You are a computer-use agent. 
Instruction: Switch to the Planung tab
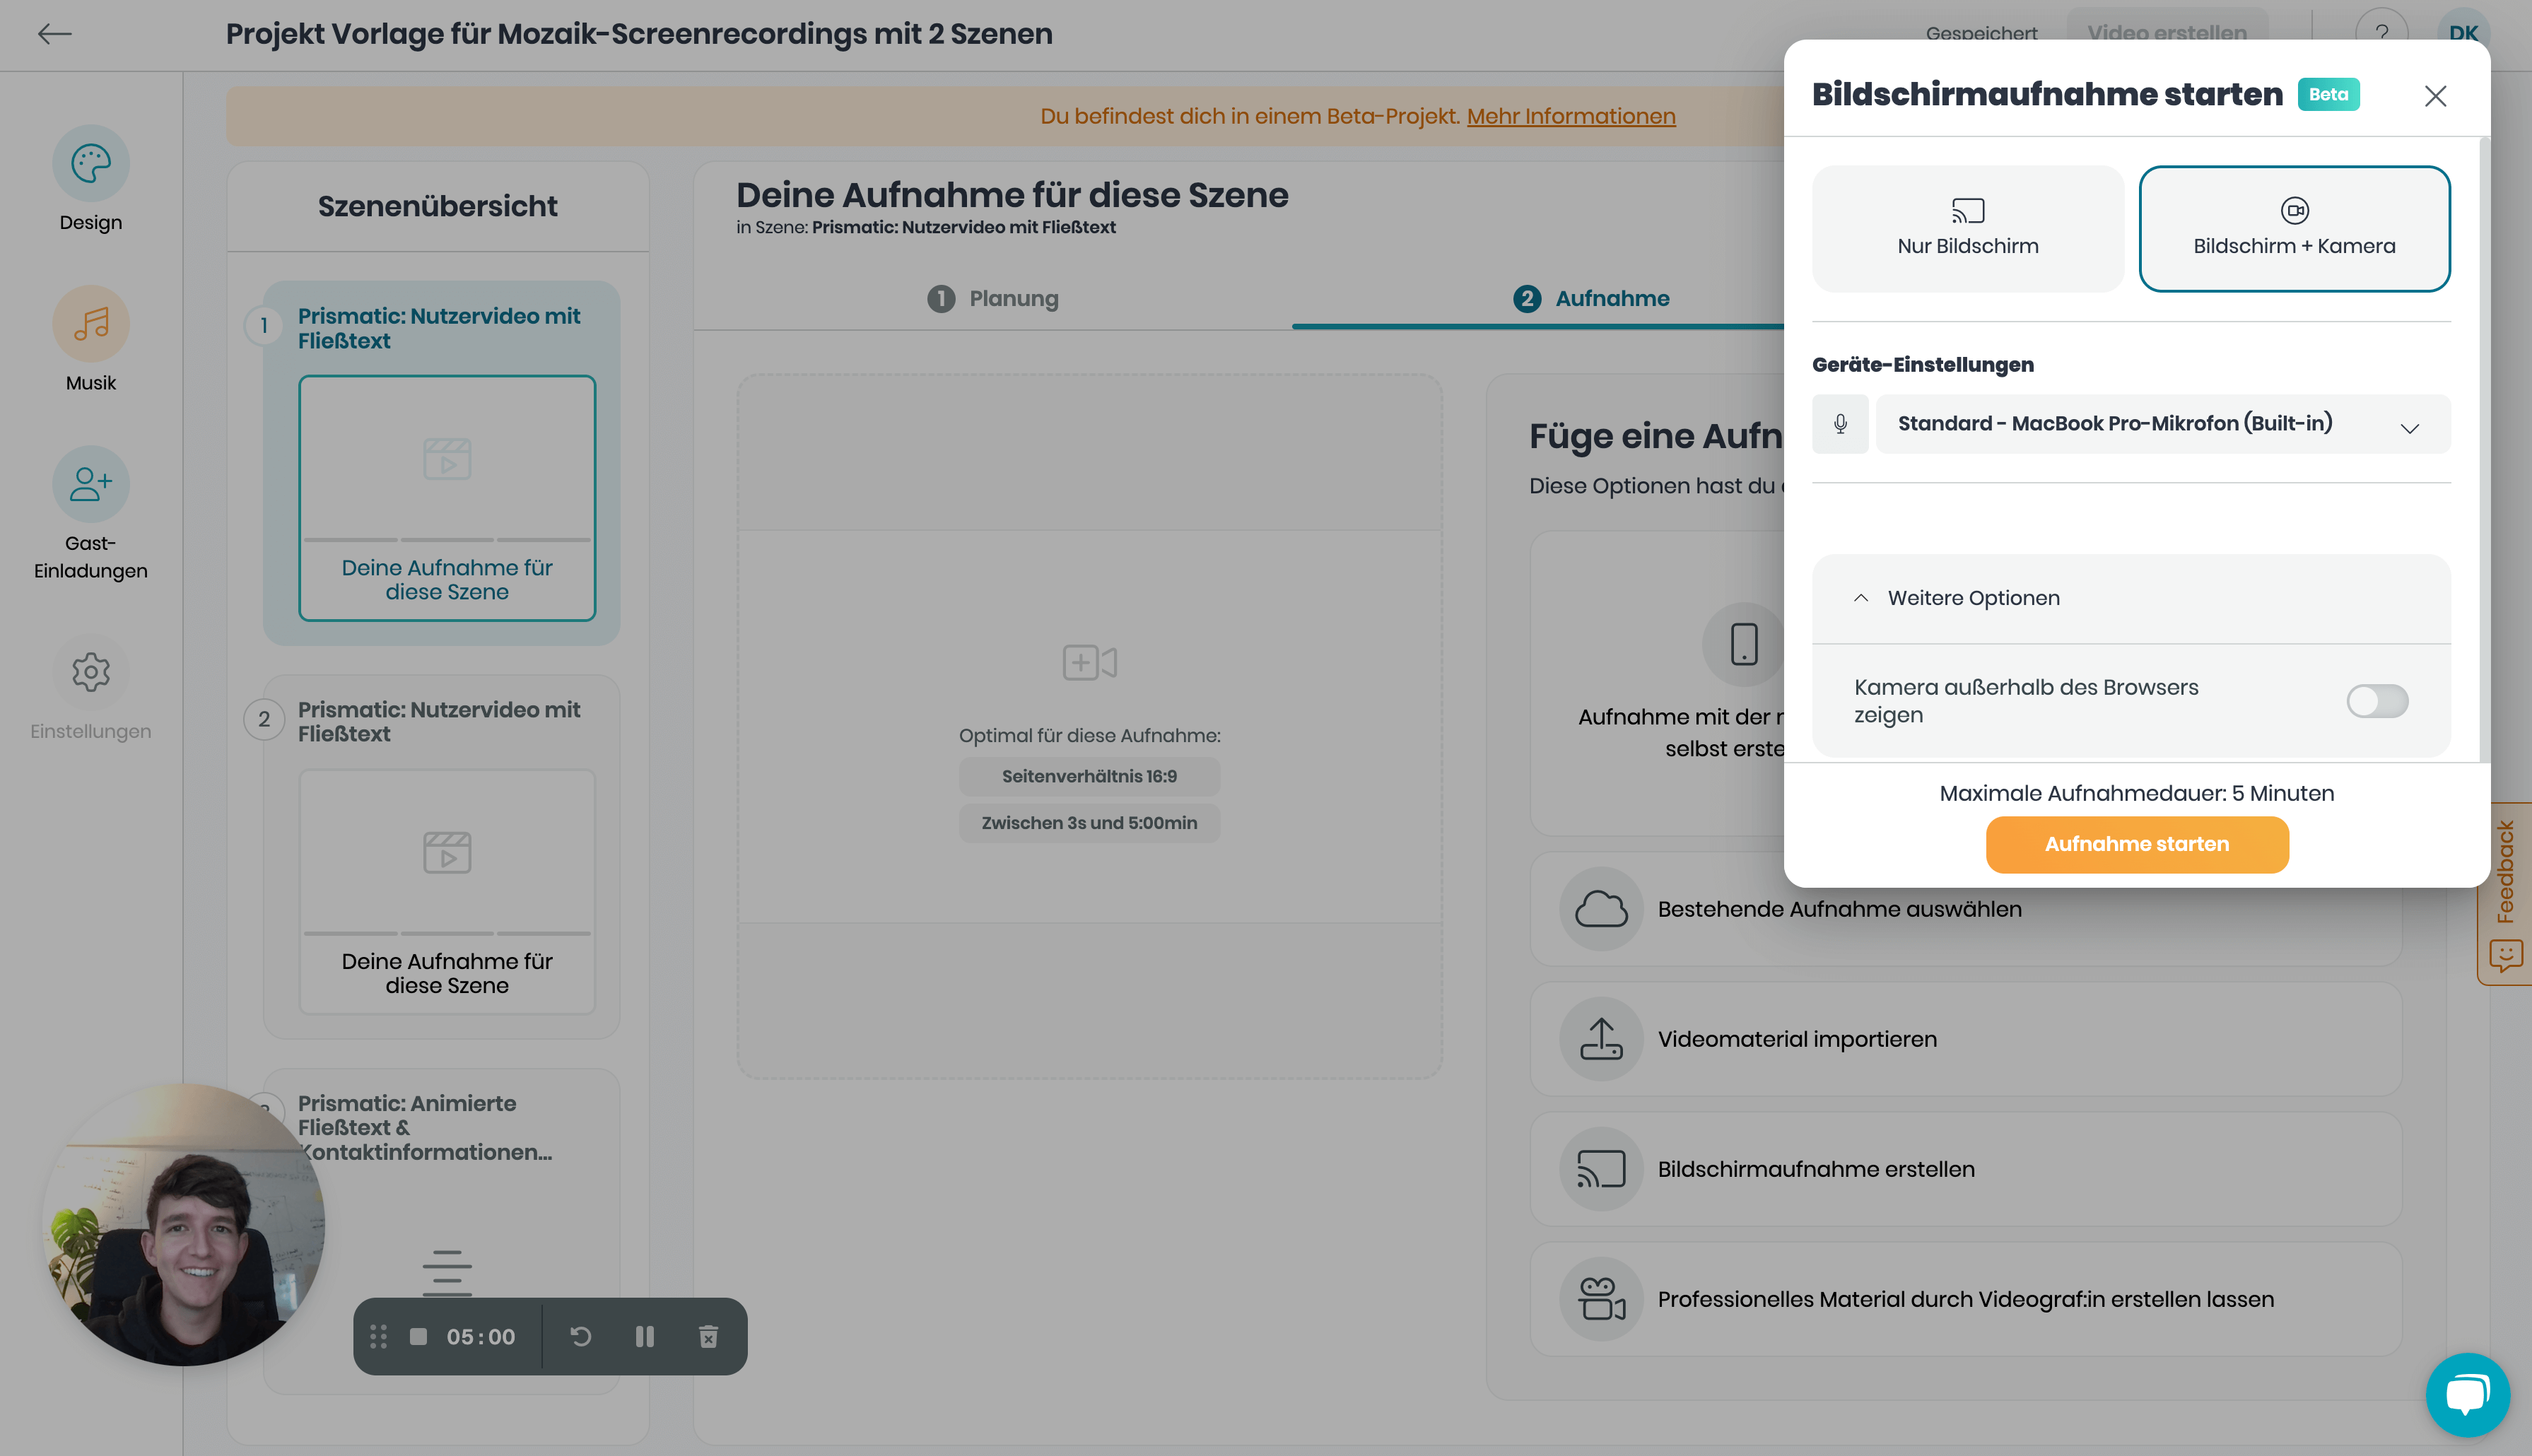[x=993, y=298]
